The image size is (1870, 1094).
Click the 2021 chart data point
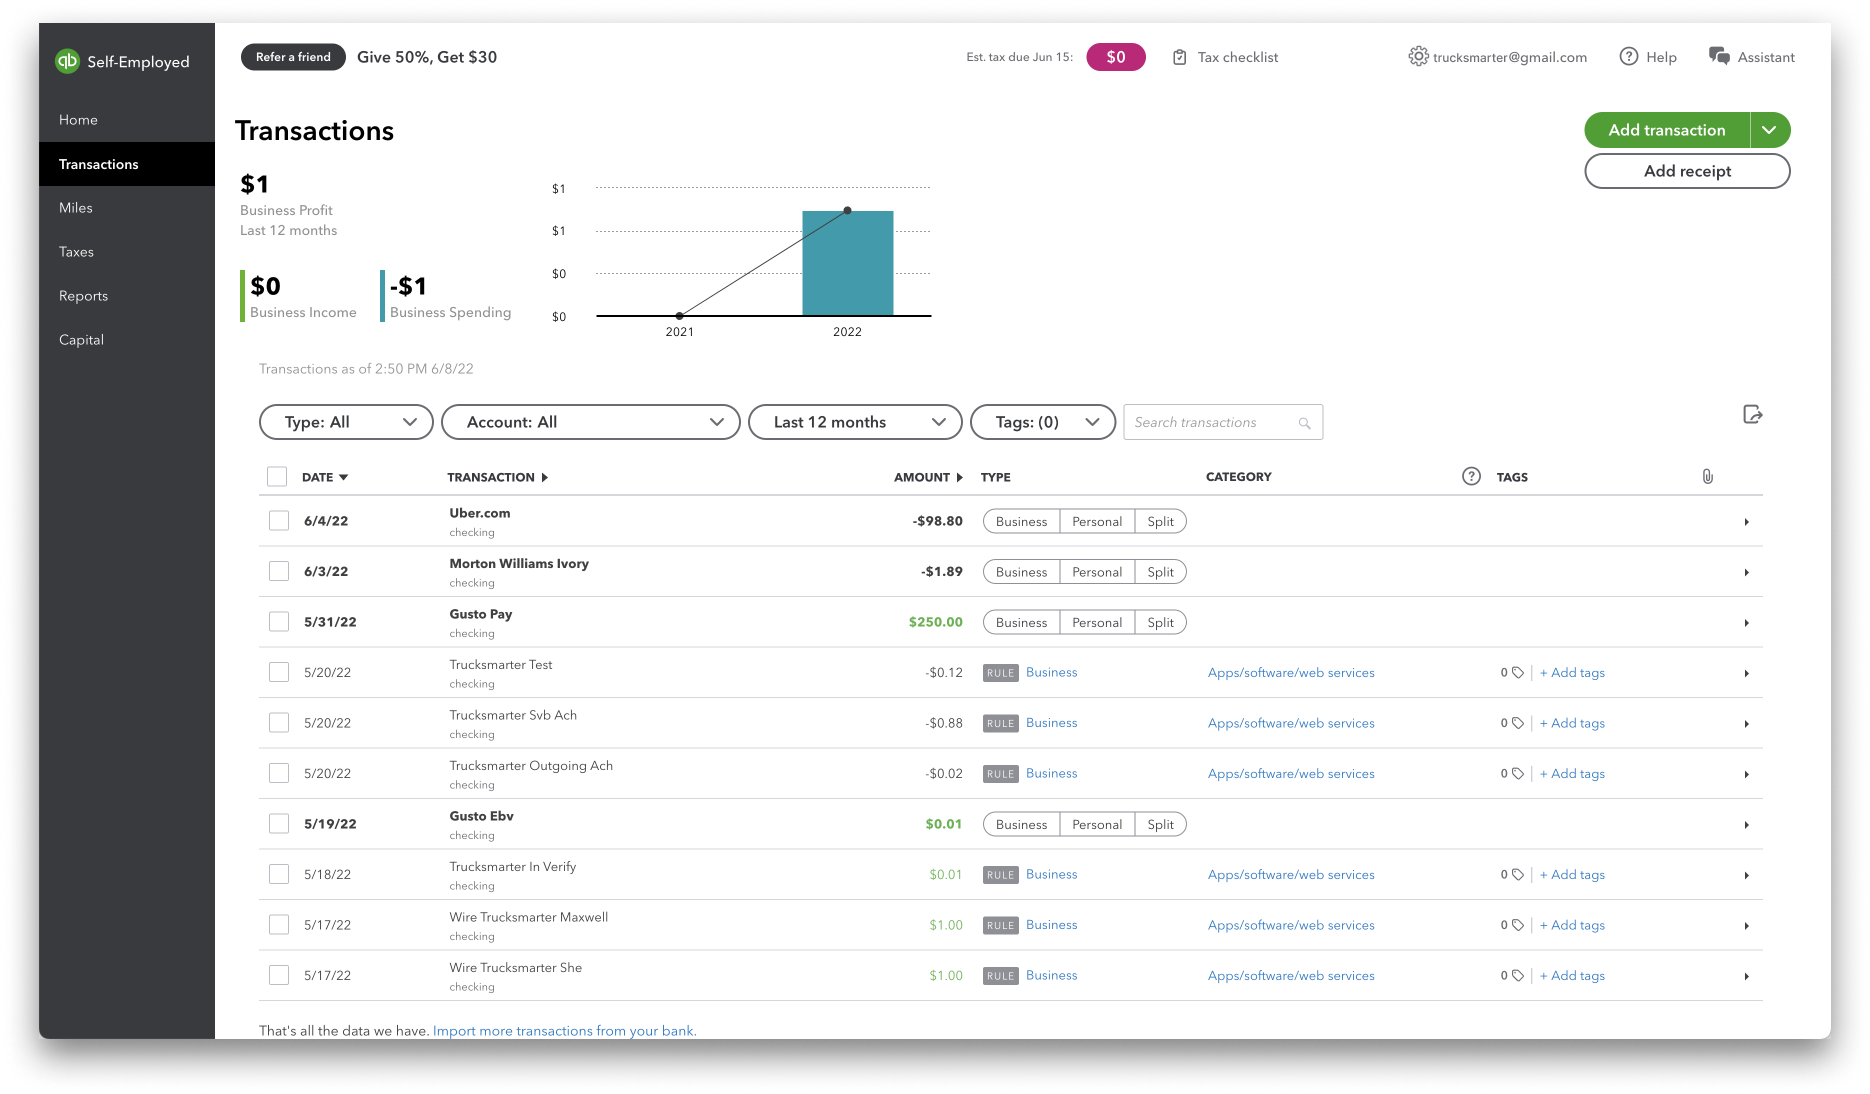[680, 316]
